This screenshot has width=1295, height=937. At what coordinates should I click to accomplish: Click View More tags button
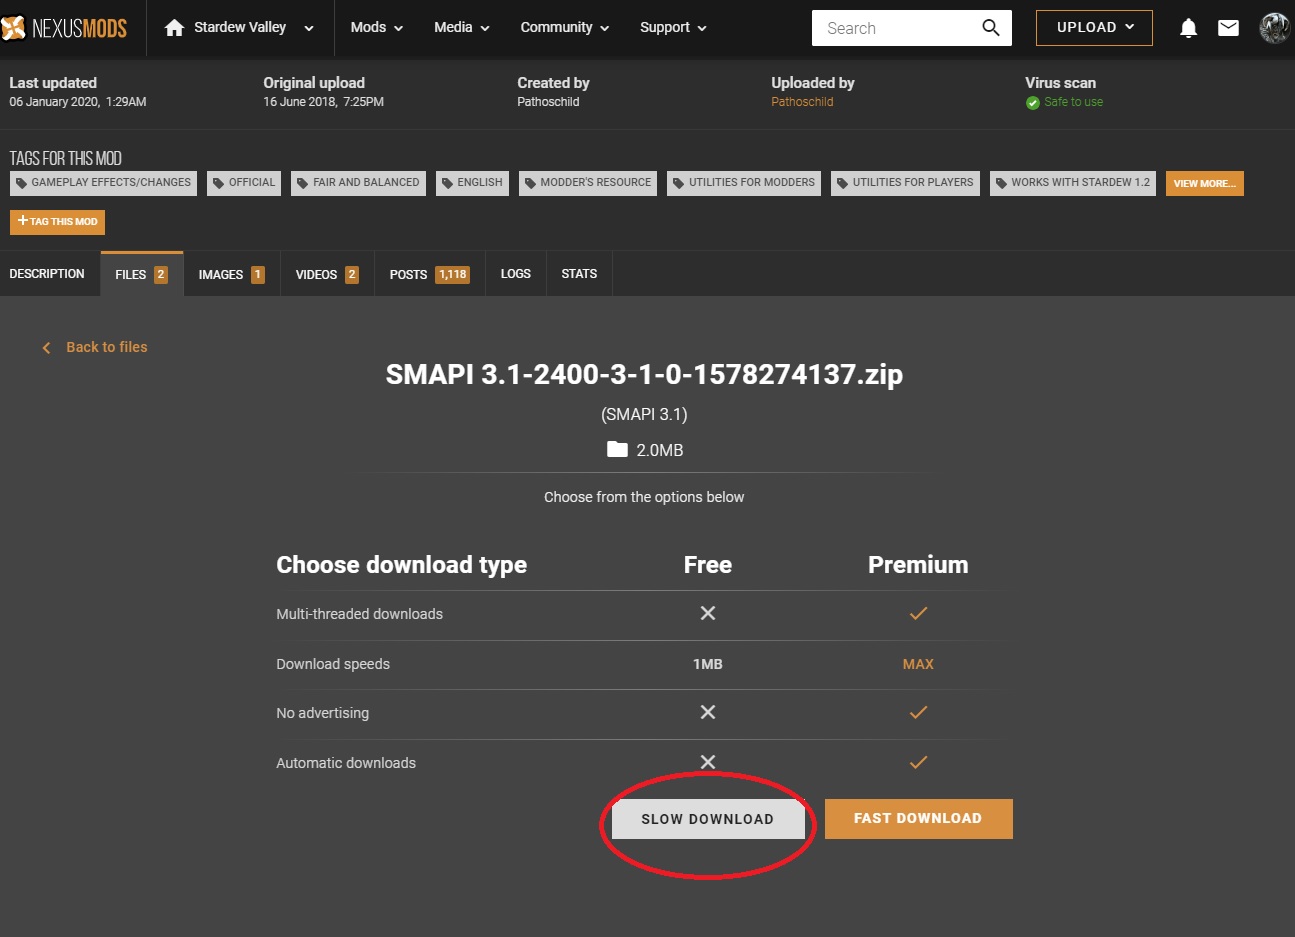tap(1204, 183)
